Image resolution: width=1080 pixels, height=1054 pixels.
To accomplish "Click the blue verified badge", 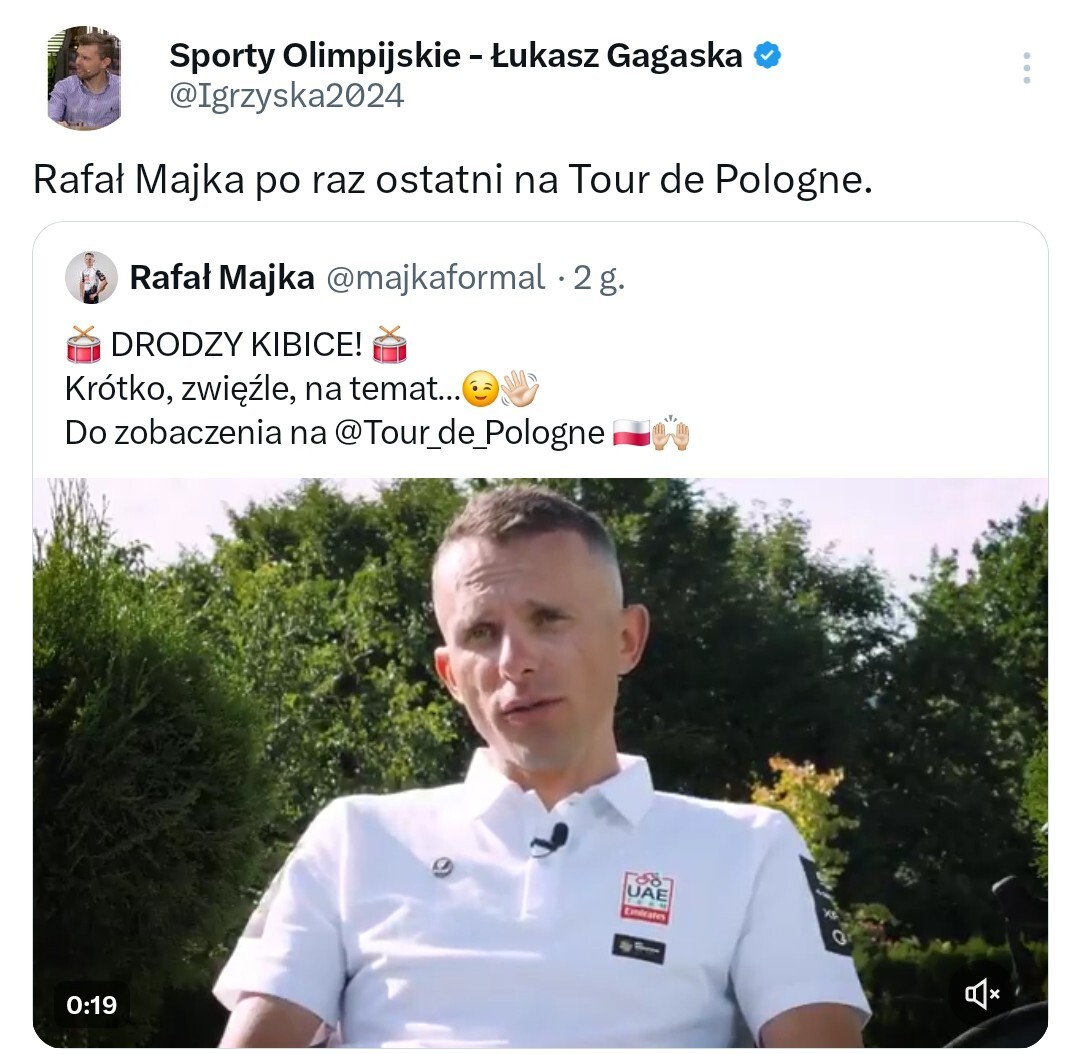I will coord(767,56).
